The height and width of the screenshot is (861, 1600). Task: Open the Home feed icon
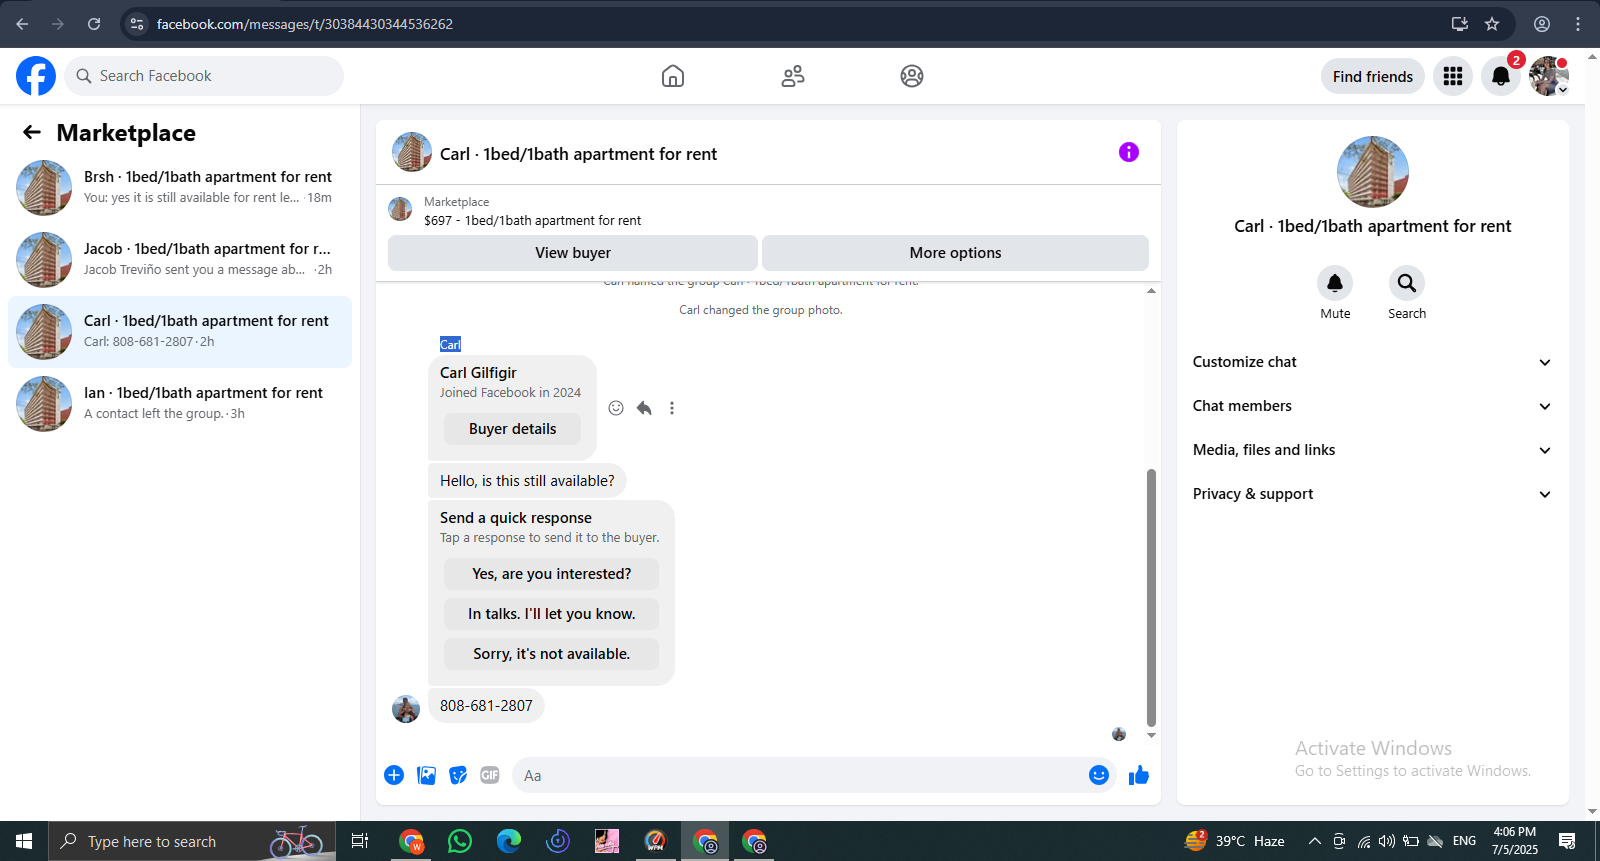click(x=673, y=76)
